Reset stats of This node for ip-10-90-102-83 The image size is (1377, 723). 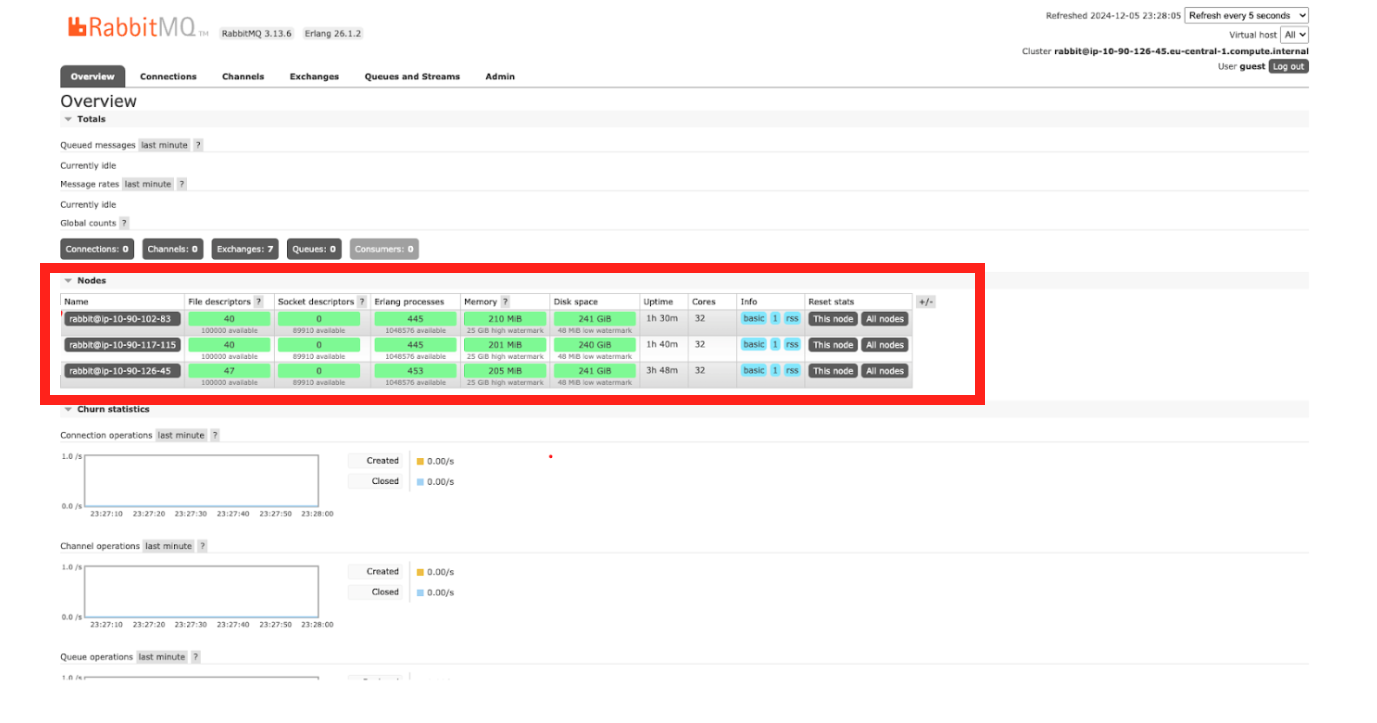[x=833, y=319]
